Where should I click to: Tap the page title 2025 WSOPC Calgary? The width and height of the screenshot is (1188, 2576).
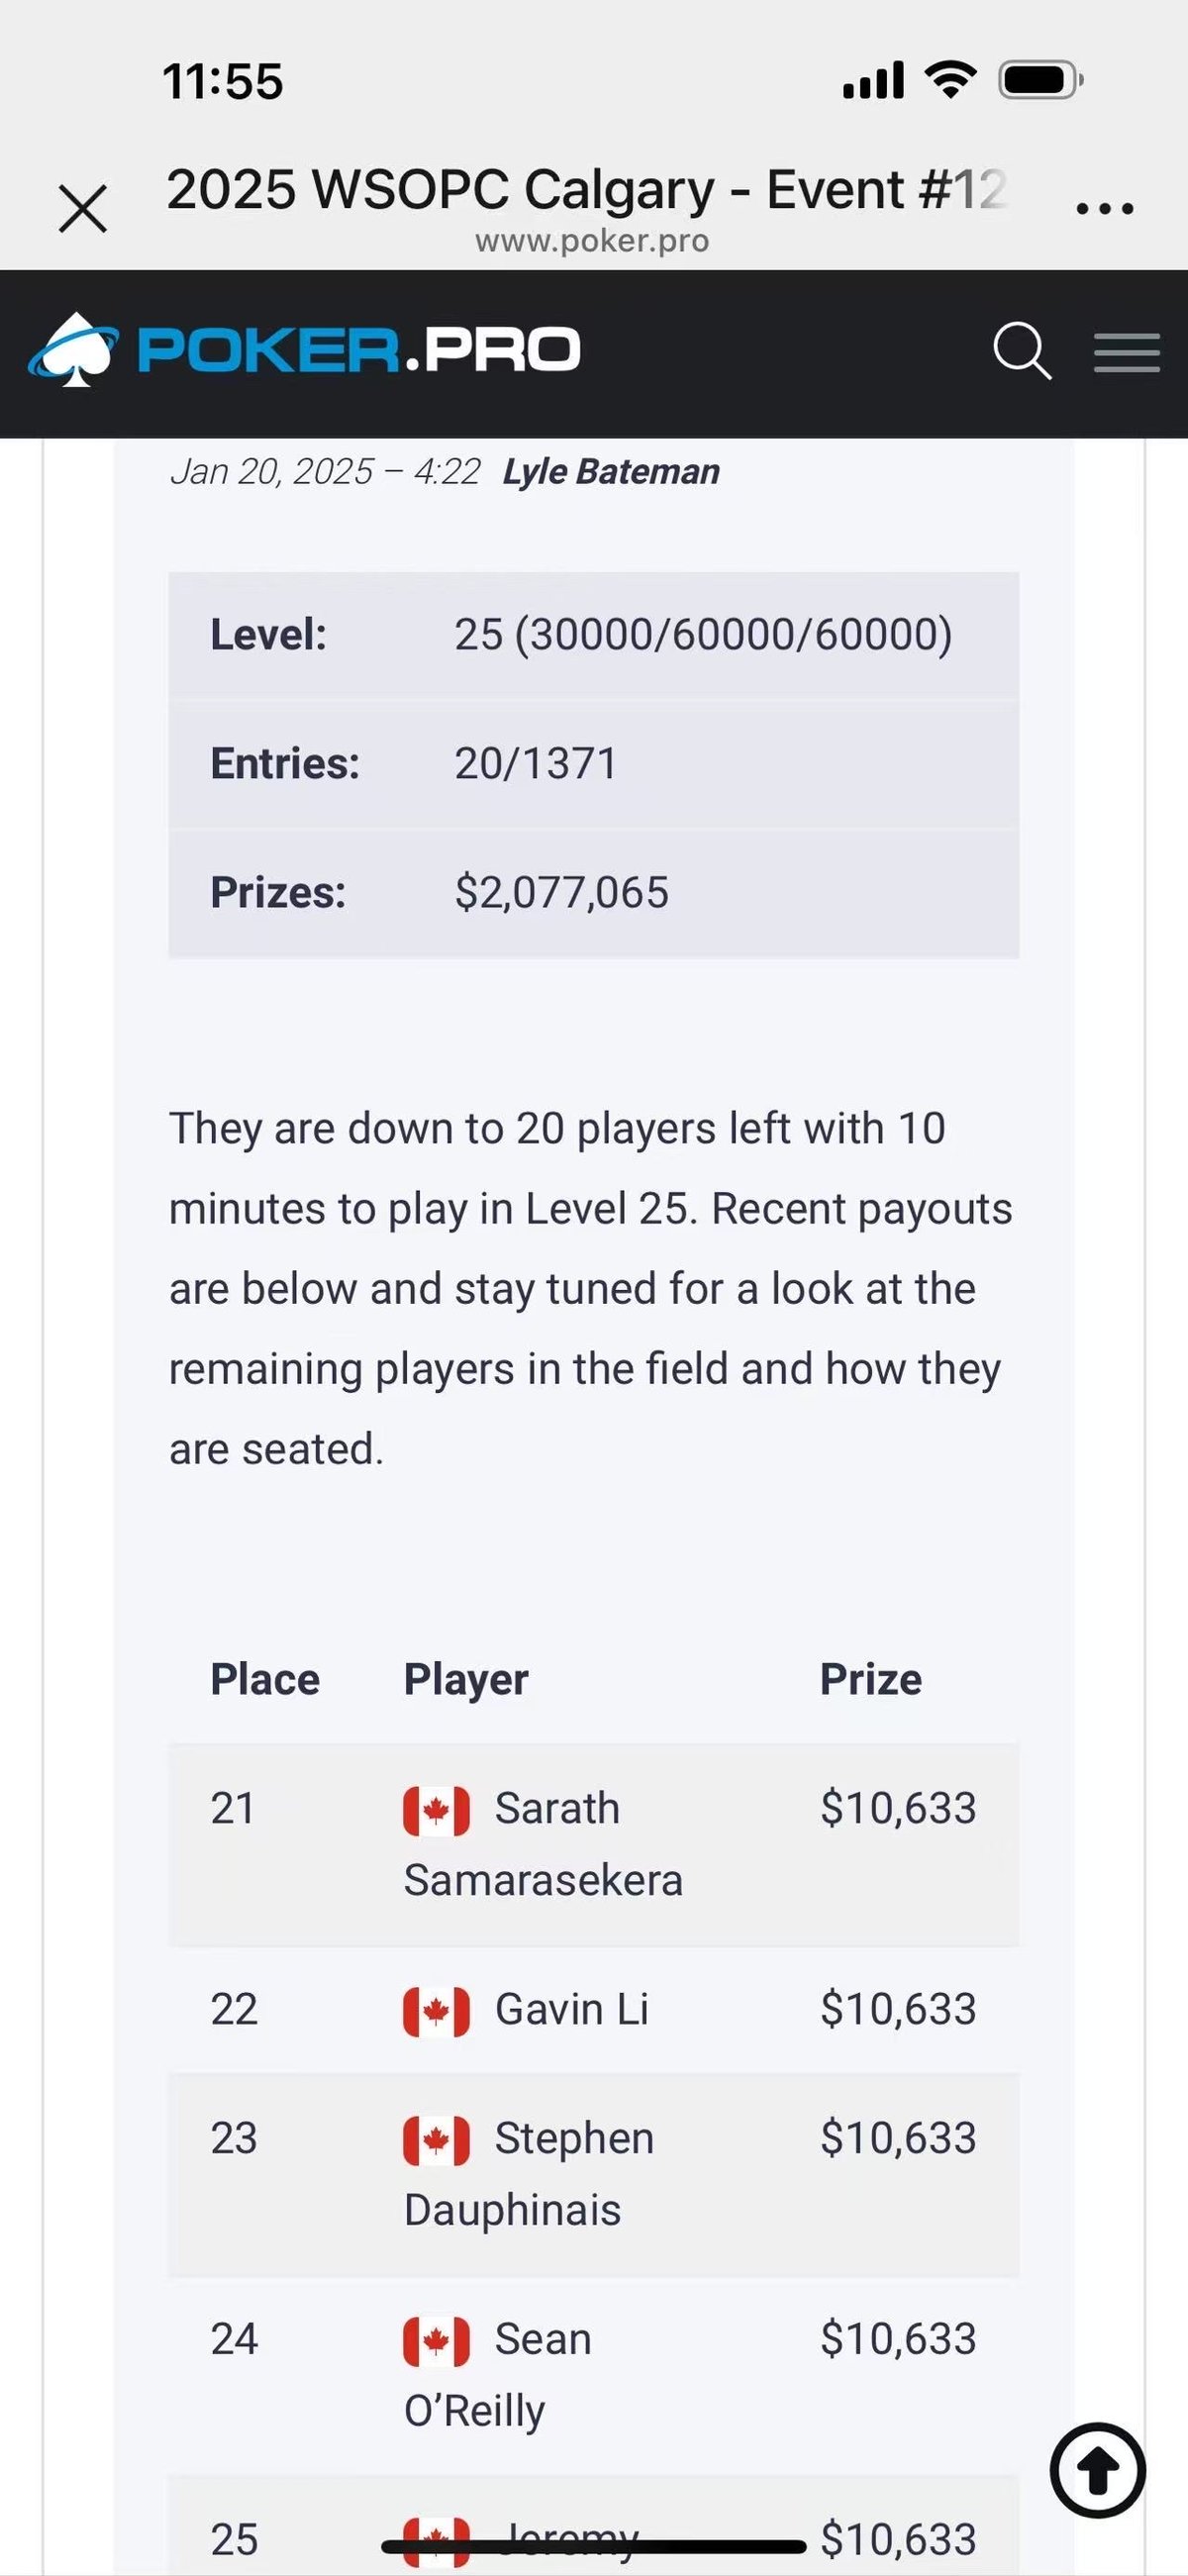[x=585, y=189]
